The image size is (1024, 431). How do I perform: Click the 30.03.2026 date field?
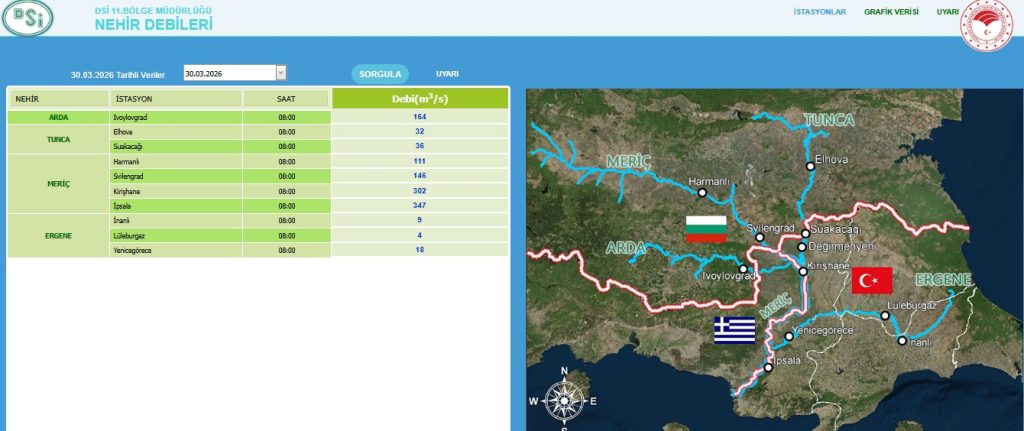pyautogui.click(x=228, y=72)
